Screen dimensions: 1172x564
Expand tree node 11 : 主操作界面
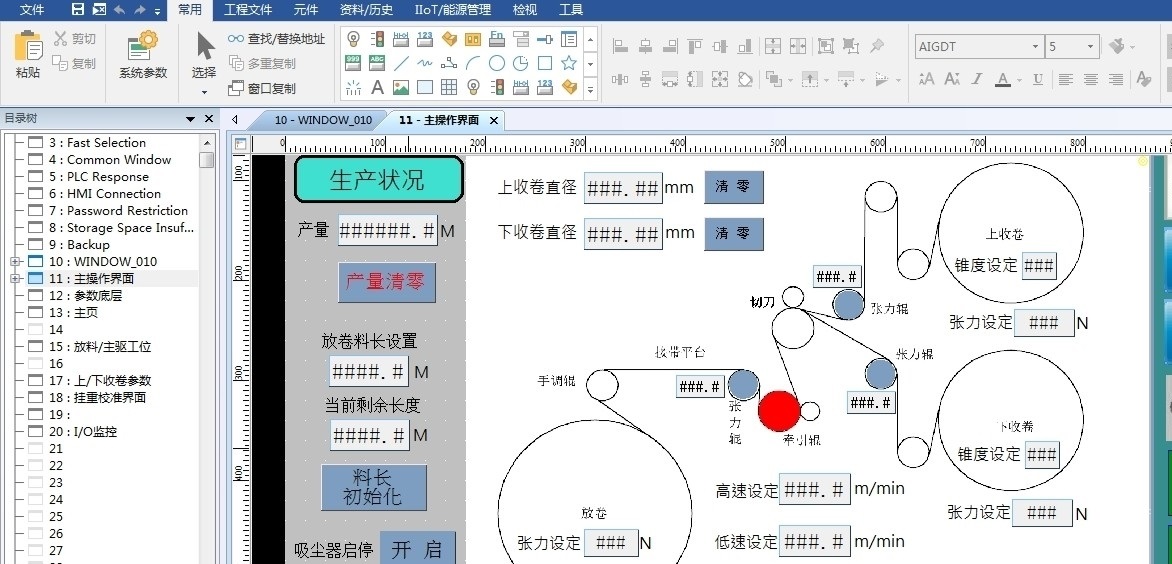pyautogui.click(x=15, y=279)
